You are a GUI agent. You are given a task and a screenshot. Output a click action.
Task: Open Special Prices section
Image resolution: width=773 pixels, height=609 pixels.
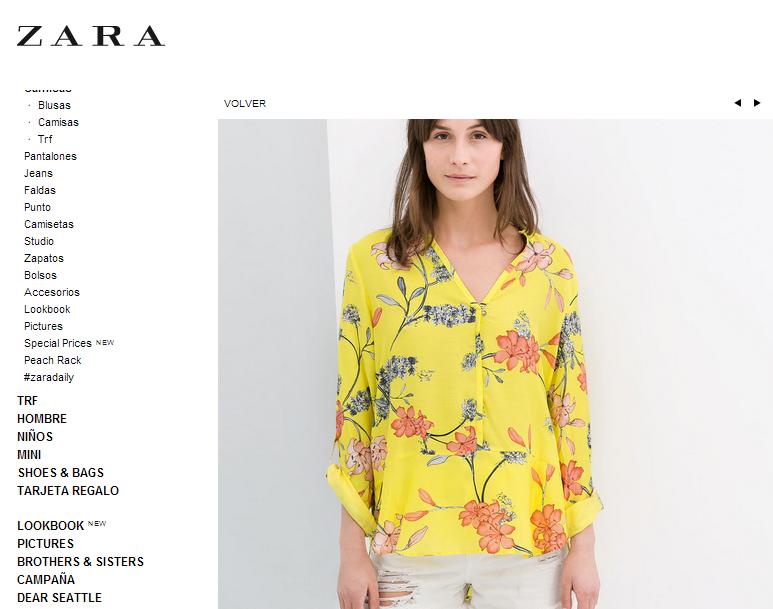[x=58, y=343]
